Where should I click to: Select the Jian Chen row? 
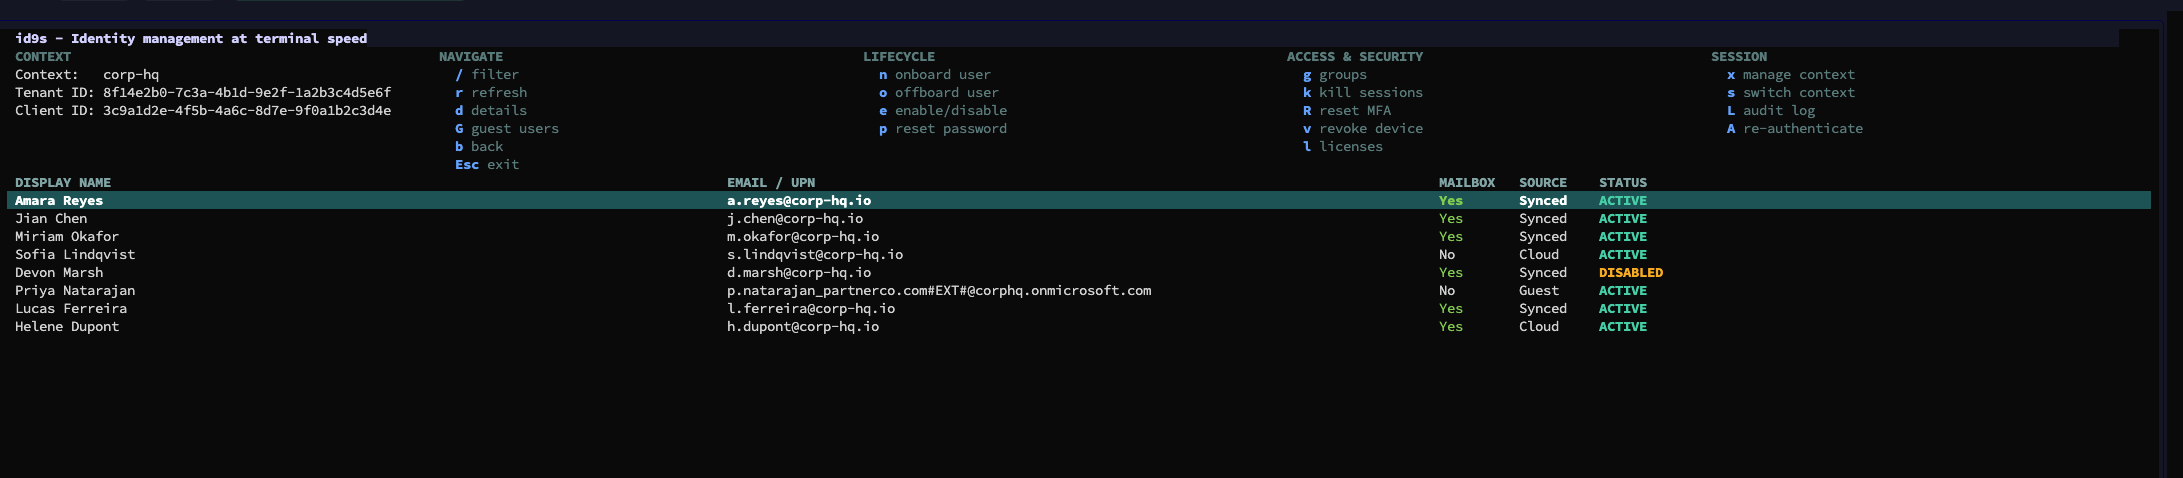click(1079, 219)
